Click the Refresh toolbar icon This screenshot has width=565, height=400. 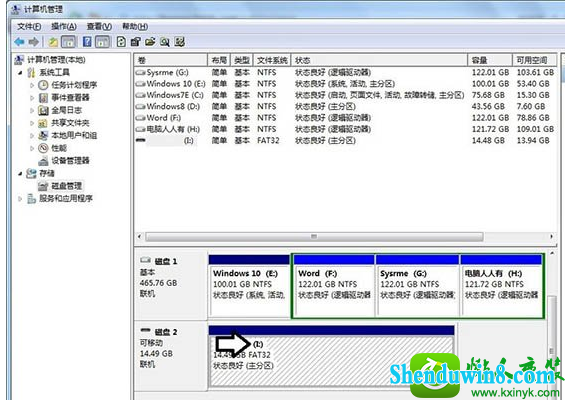tap(121, 42)
